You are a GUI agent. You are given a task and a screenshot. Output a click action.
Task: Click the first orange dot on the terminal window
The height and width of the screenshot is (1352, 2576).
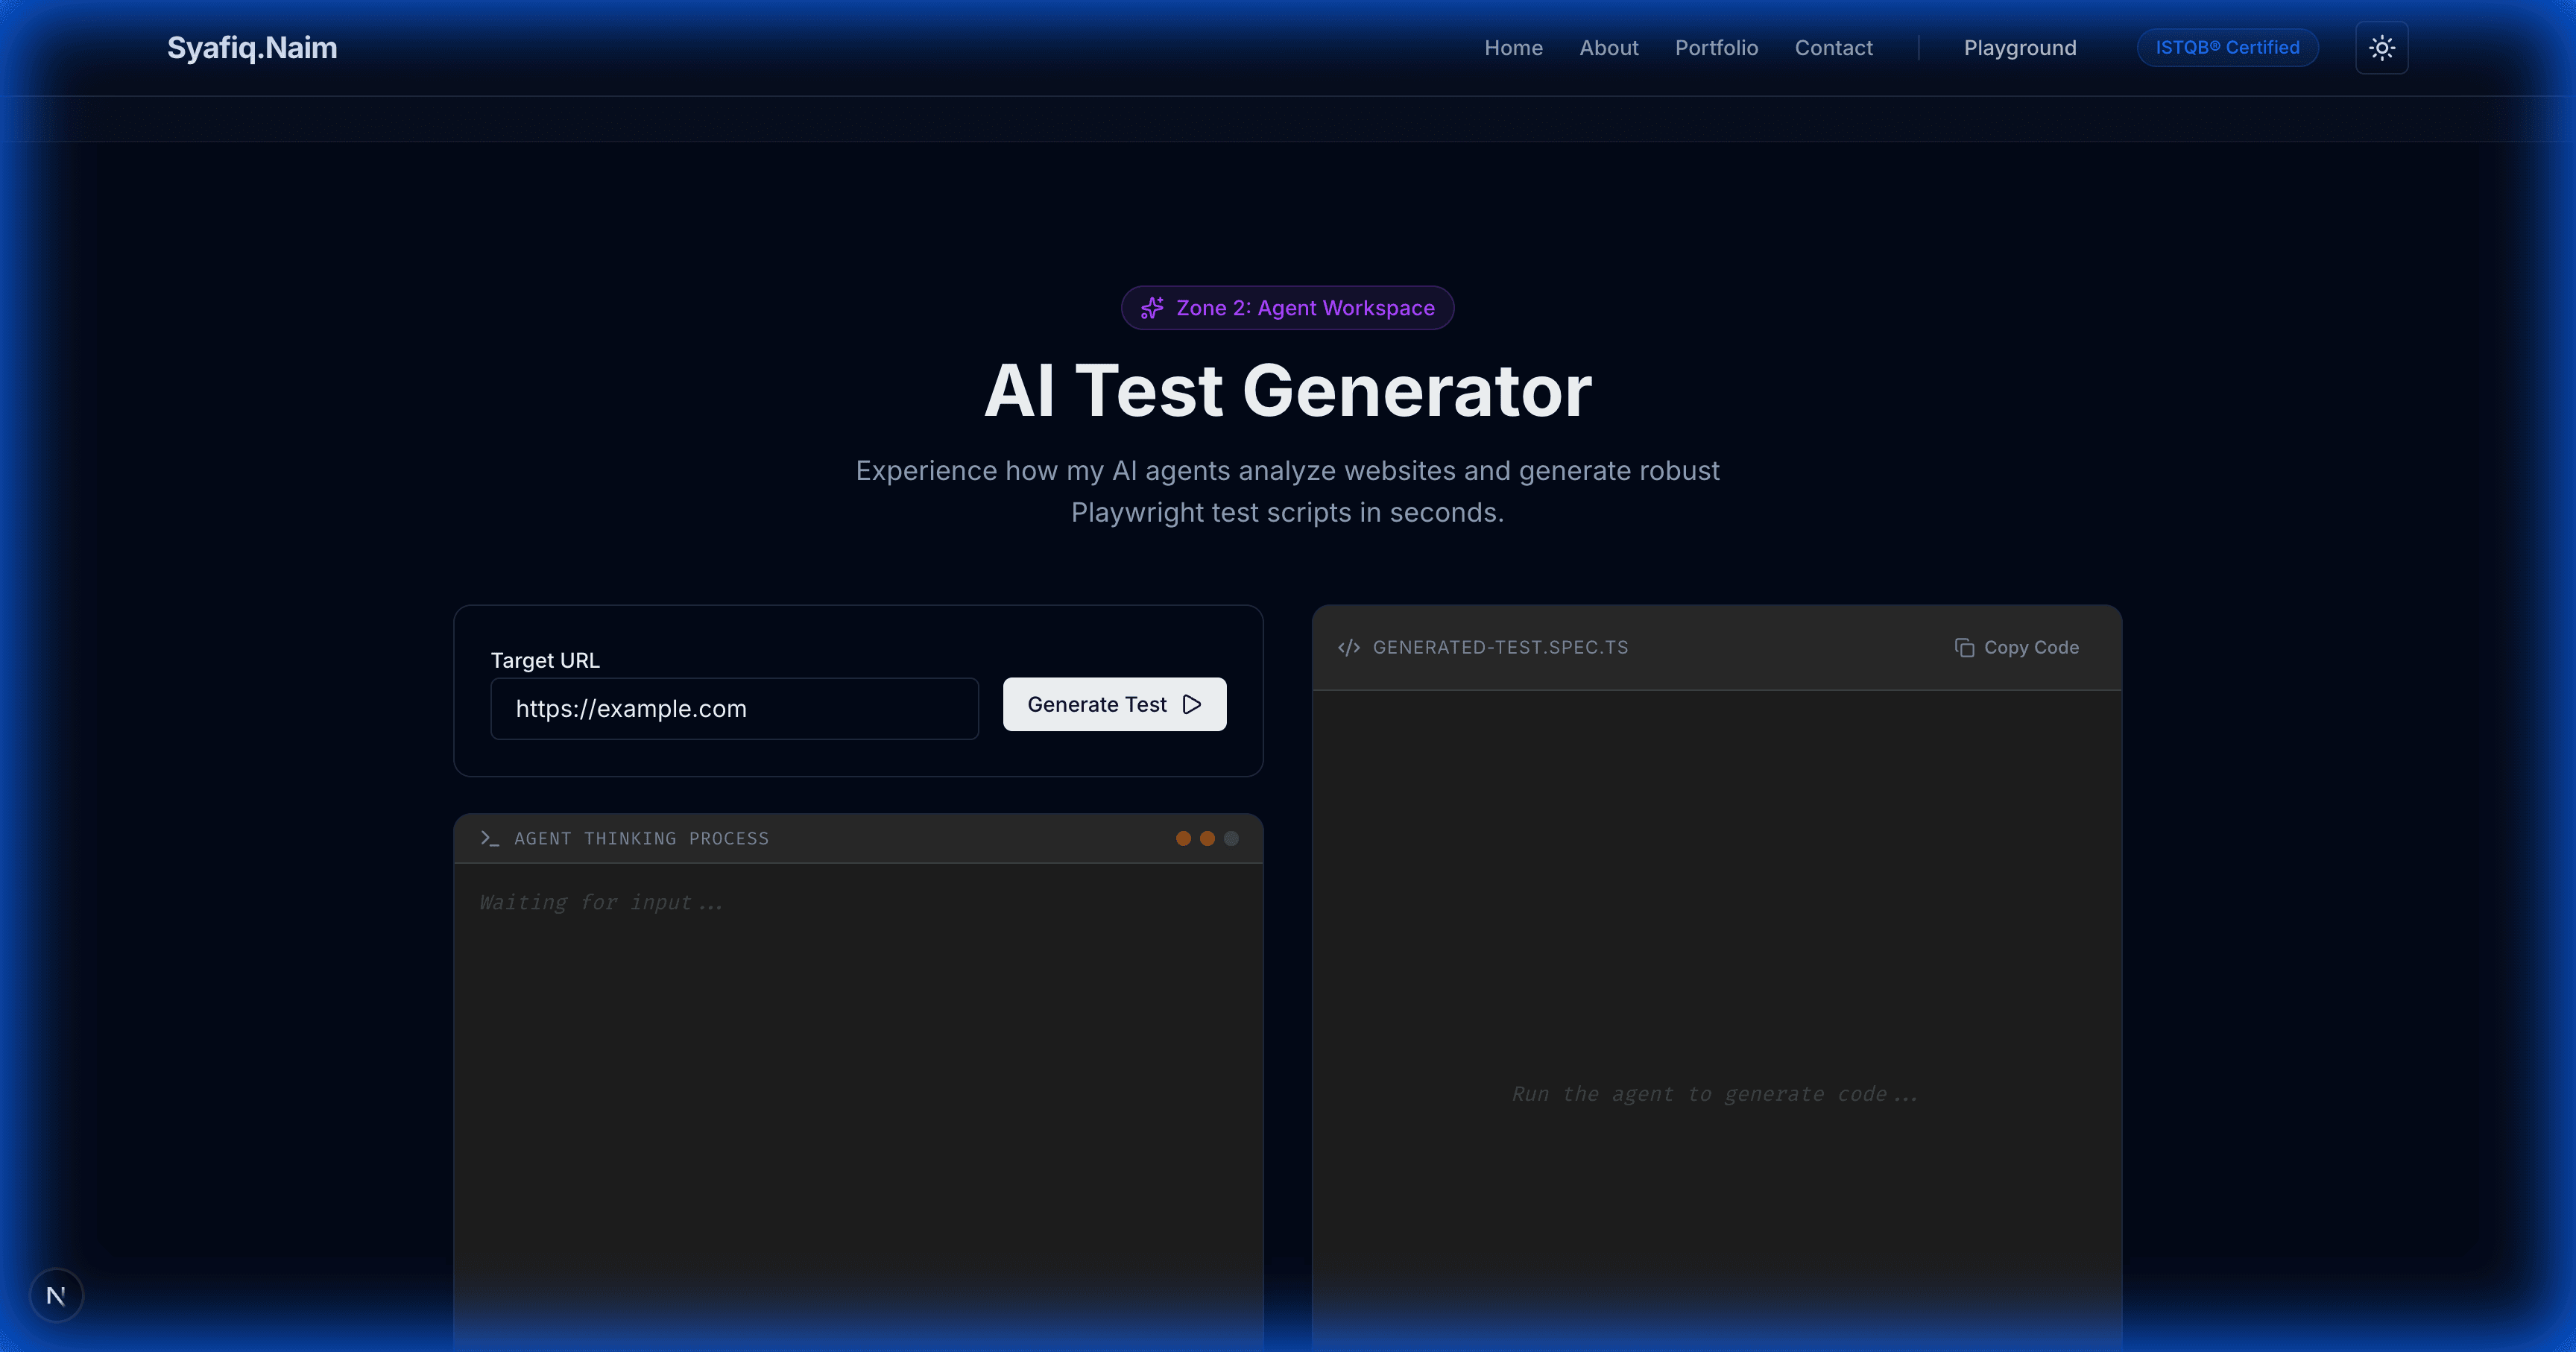(x=1184, y=839)
